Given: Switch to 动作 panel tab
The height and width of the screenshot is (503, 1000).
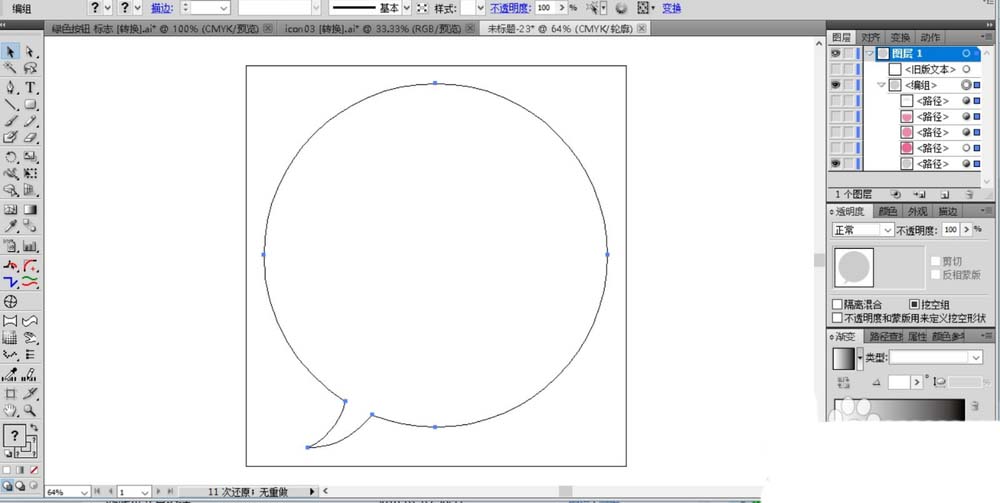Looking at the screenshot, I should [929, 38].
